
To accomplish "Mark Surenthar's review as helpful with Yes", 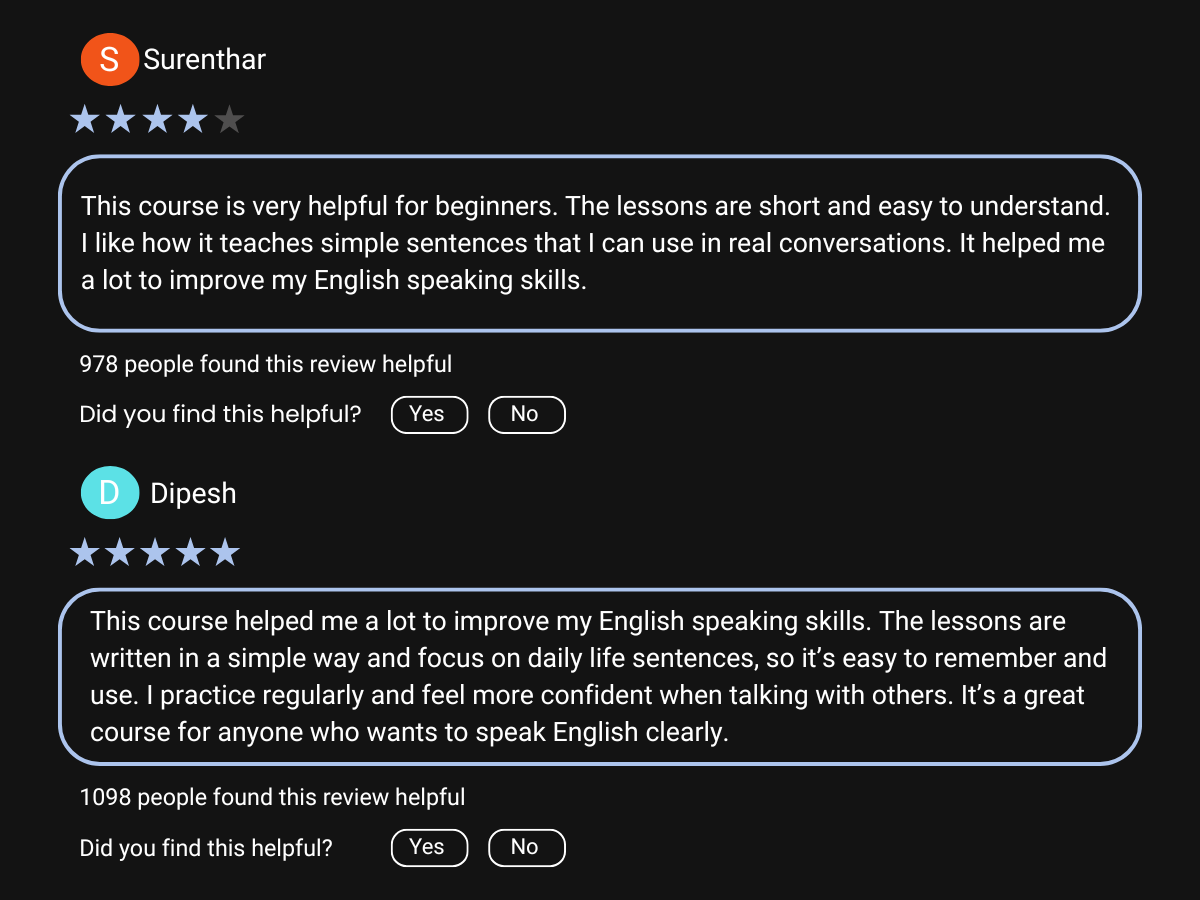I will pyautogui.click(x=429, y=415).
